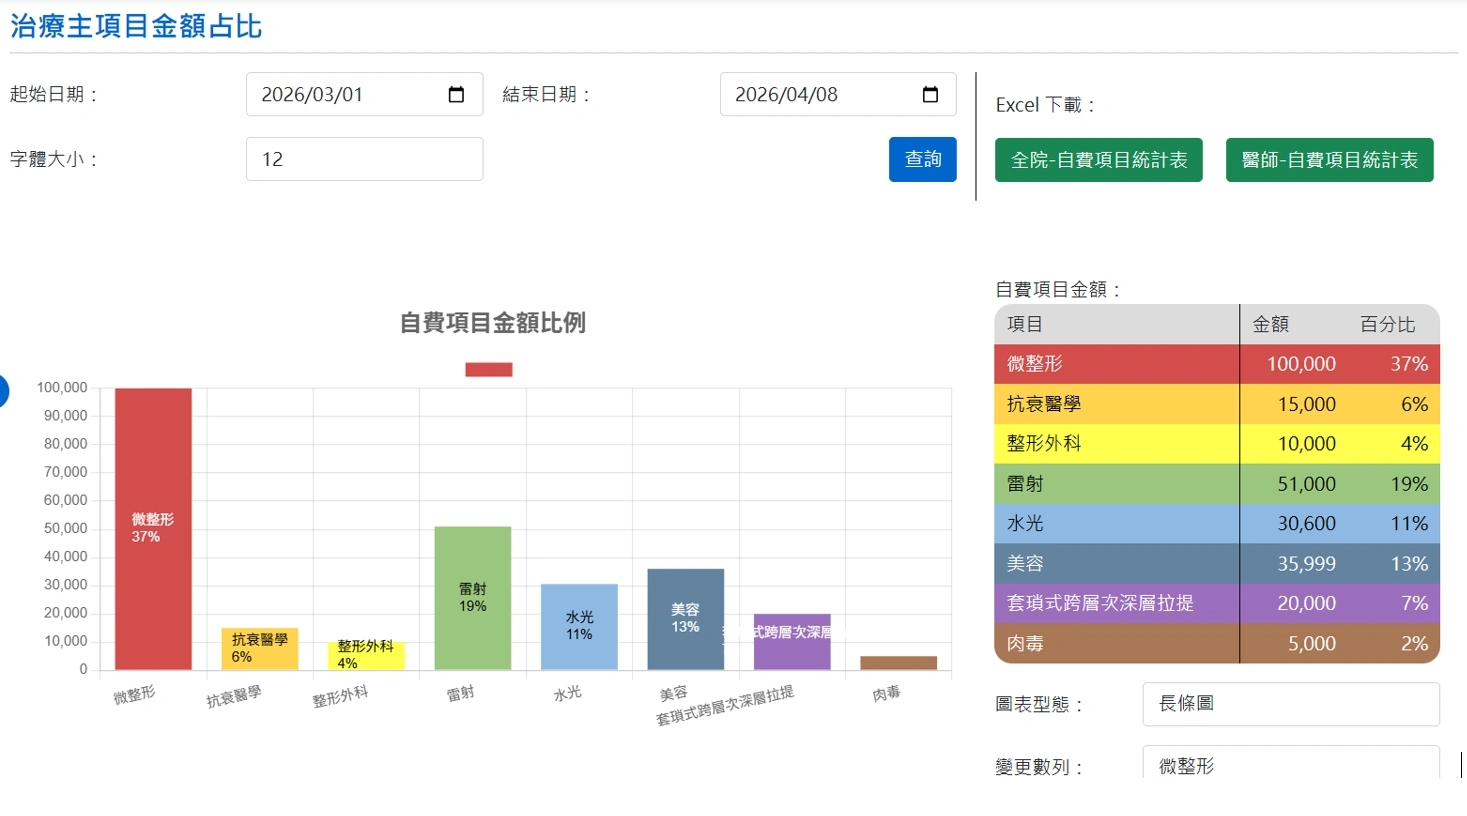Click the blue 查詢 button
Screen dimensions: 1467x816
click(x=923, y=159)
